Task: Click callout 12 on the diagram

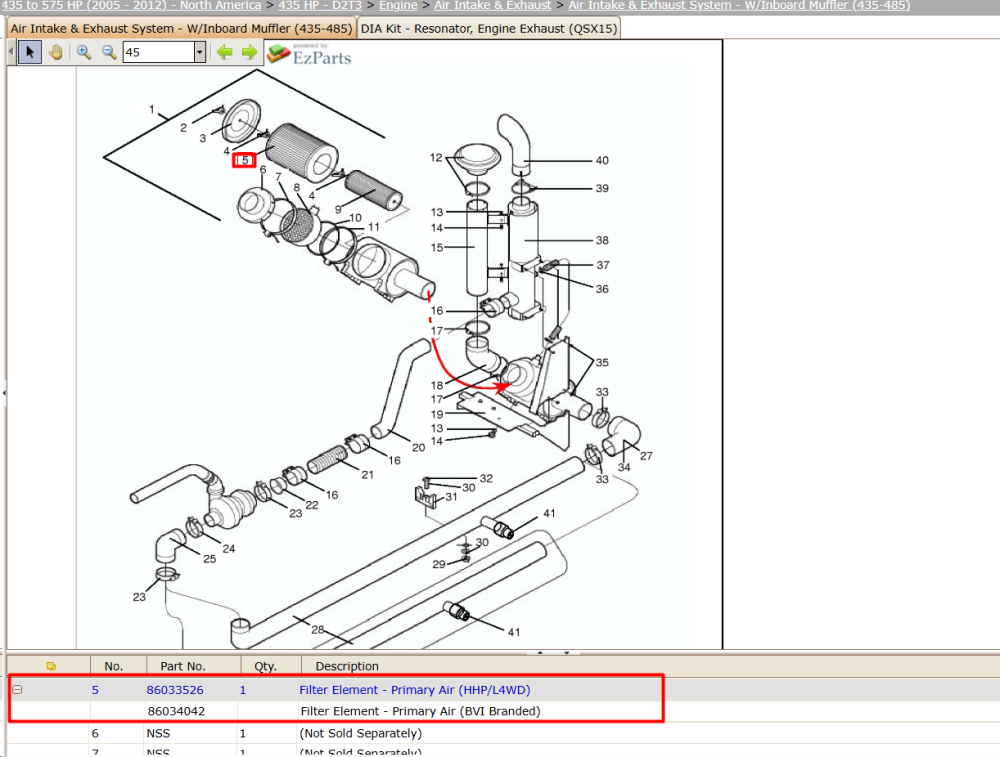Action: [436, 158]
